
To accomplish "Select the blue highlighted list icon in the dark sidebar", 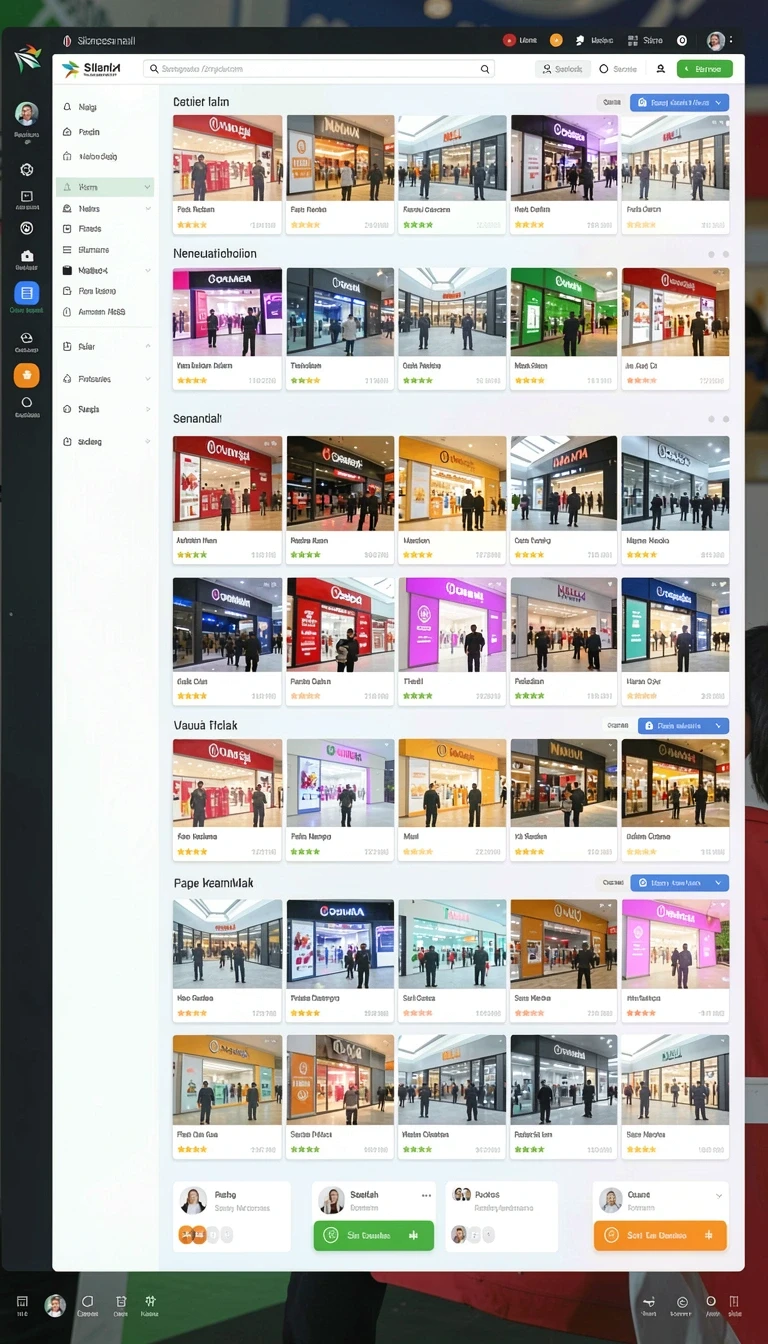I will pos(27,293).
